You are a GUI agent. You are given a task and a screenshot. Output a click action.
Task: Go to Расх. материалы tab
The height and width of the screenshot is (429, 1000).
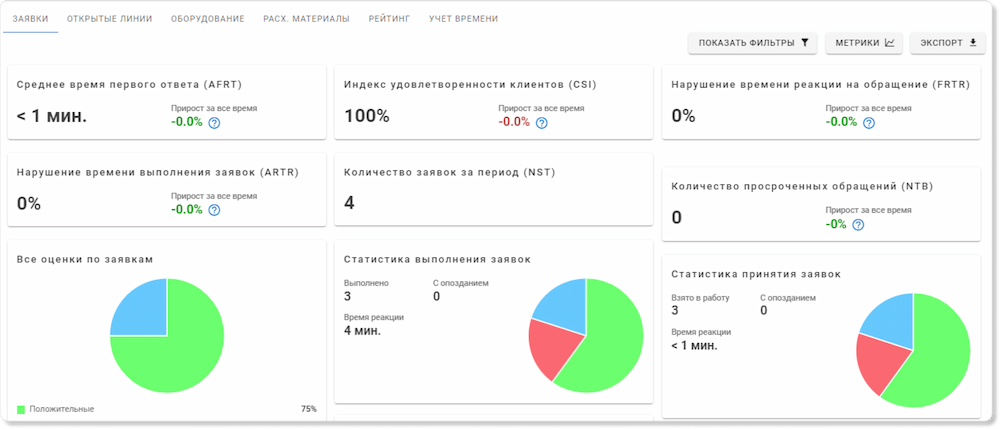(306, 19)
